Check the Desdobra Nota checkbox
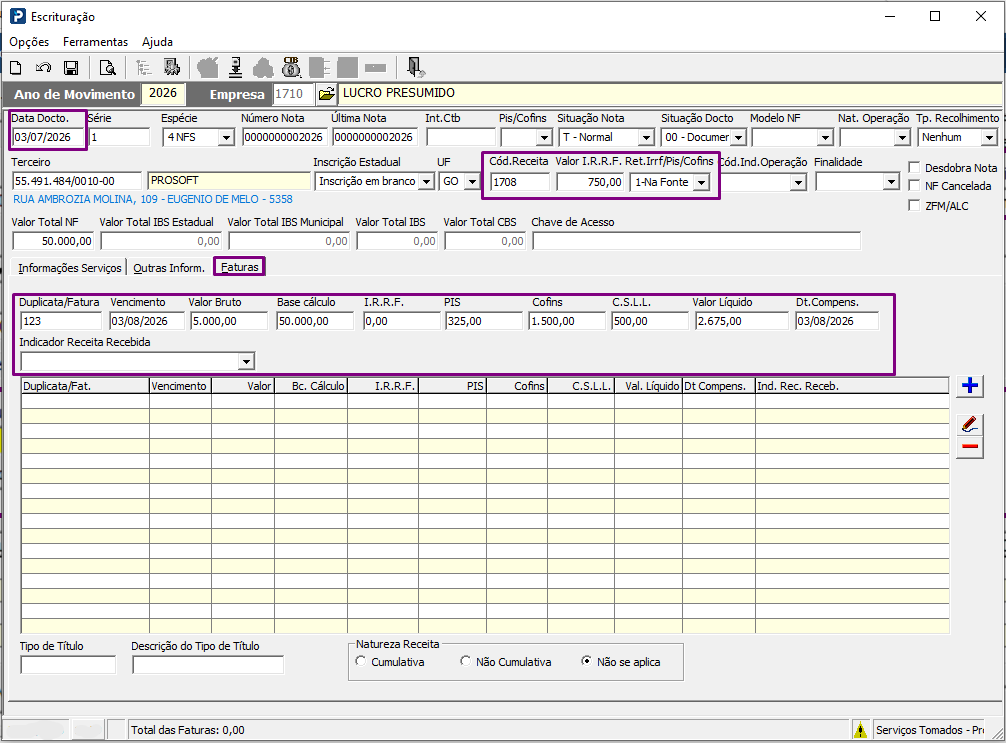Image resolution: width=1006 pixels, height=743 pixels. click(914, 167)
